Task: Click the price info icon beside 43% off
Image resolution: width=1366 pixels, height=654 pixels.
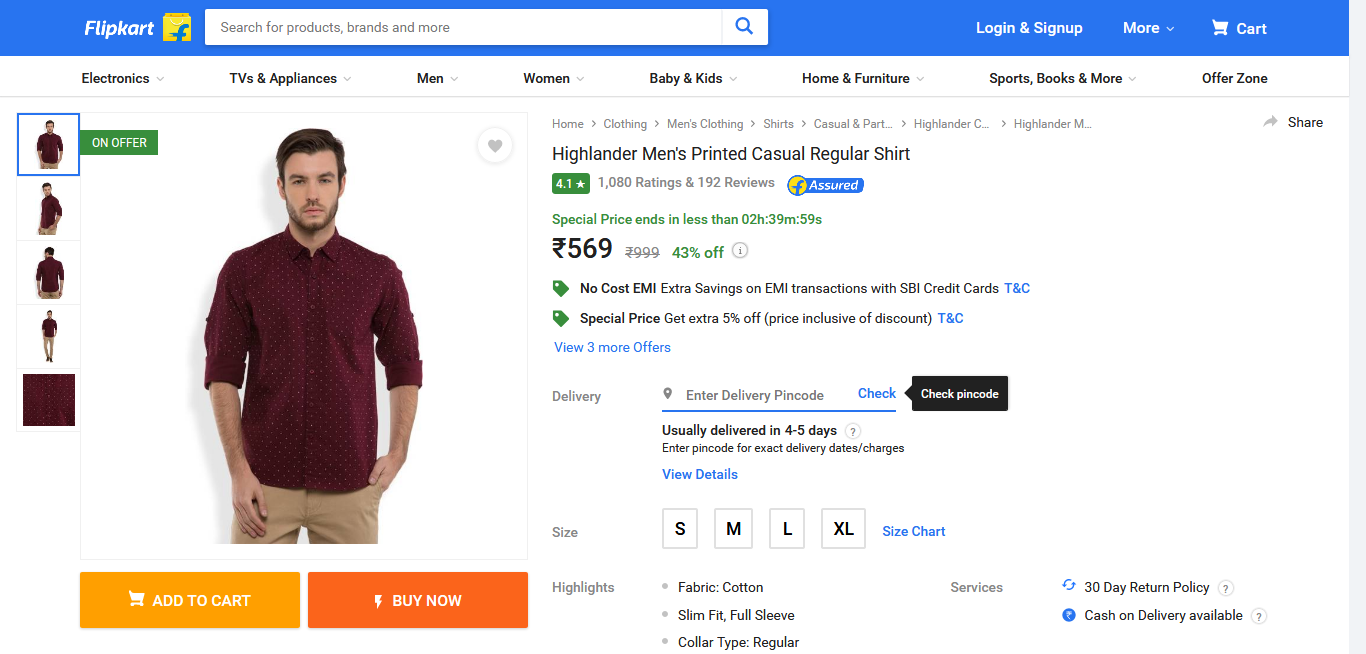Action: (x=740, y=251)
